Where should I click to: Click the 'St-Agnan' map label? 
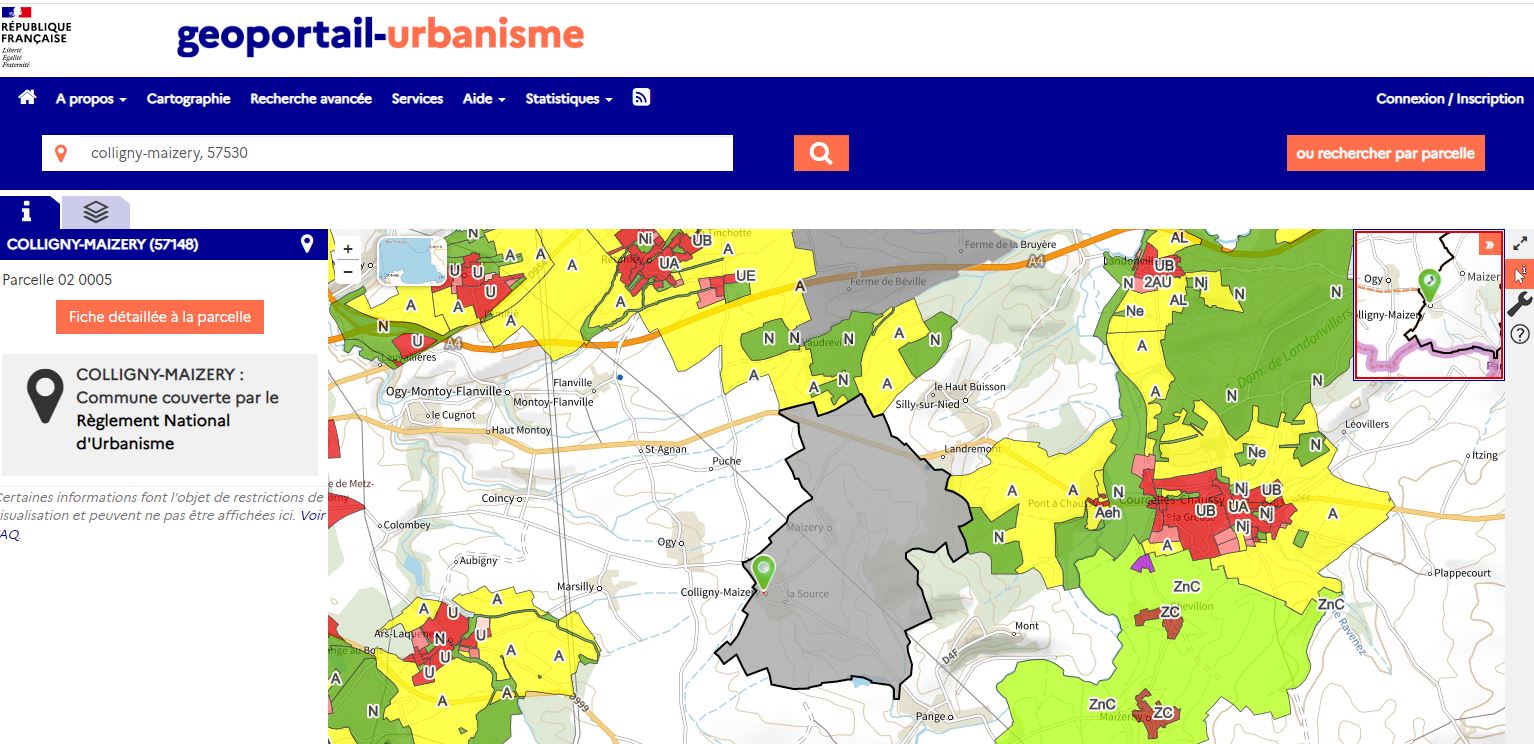click(x=666, y=449)
